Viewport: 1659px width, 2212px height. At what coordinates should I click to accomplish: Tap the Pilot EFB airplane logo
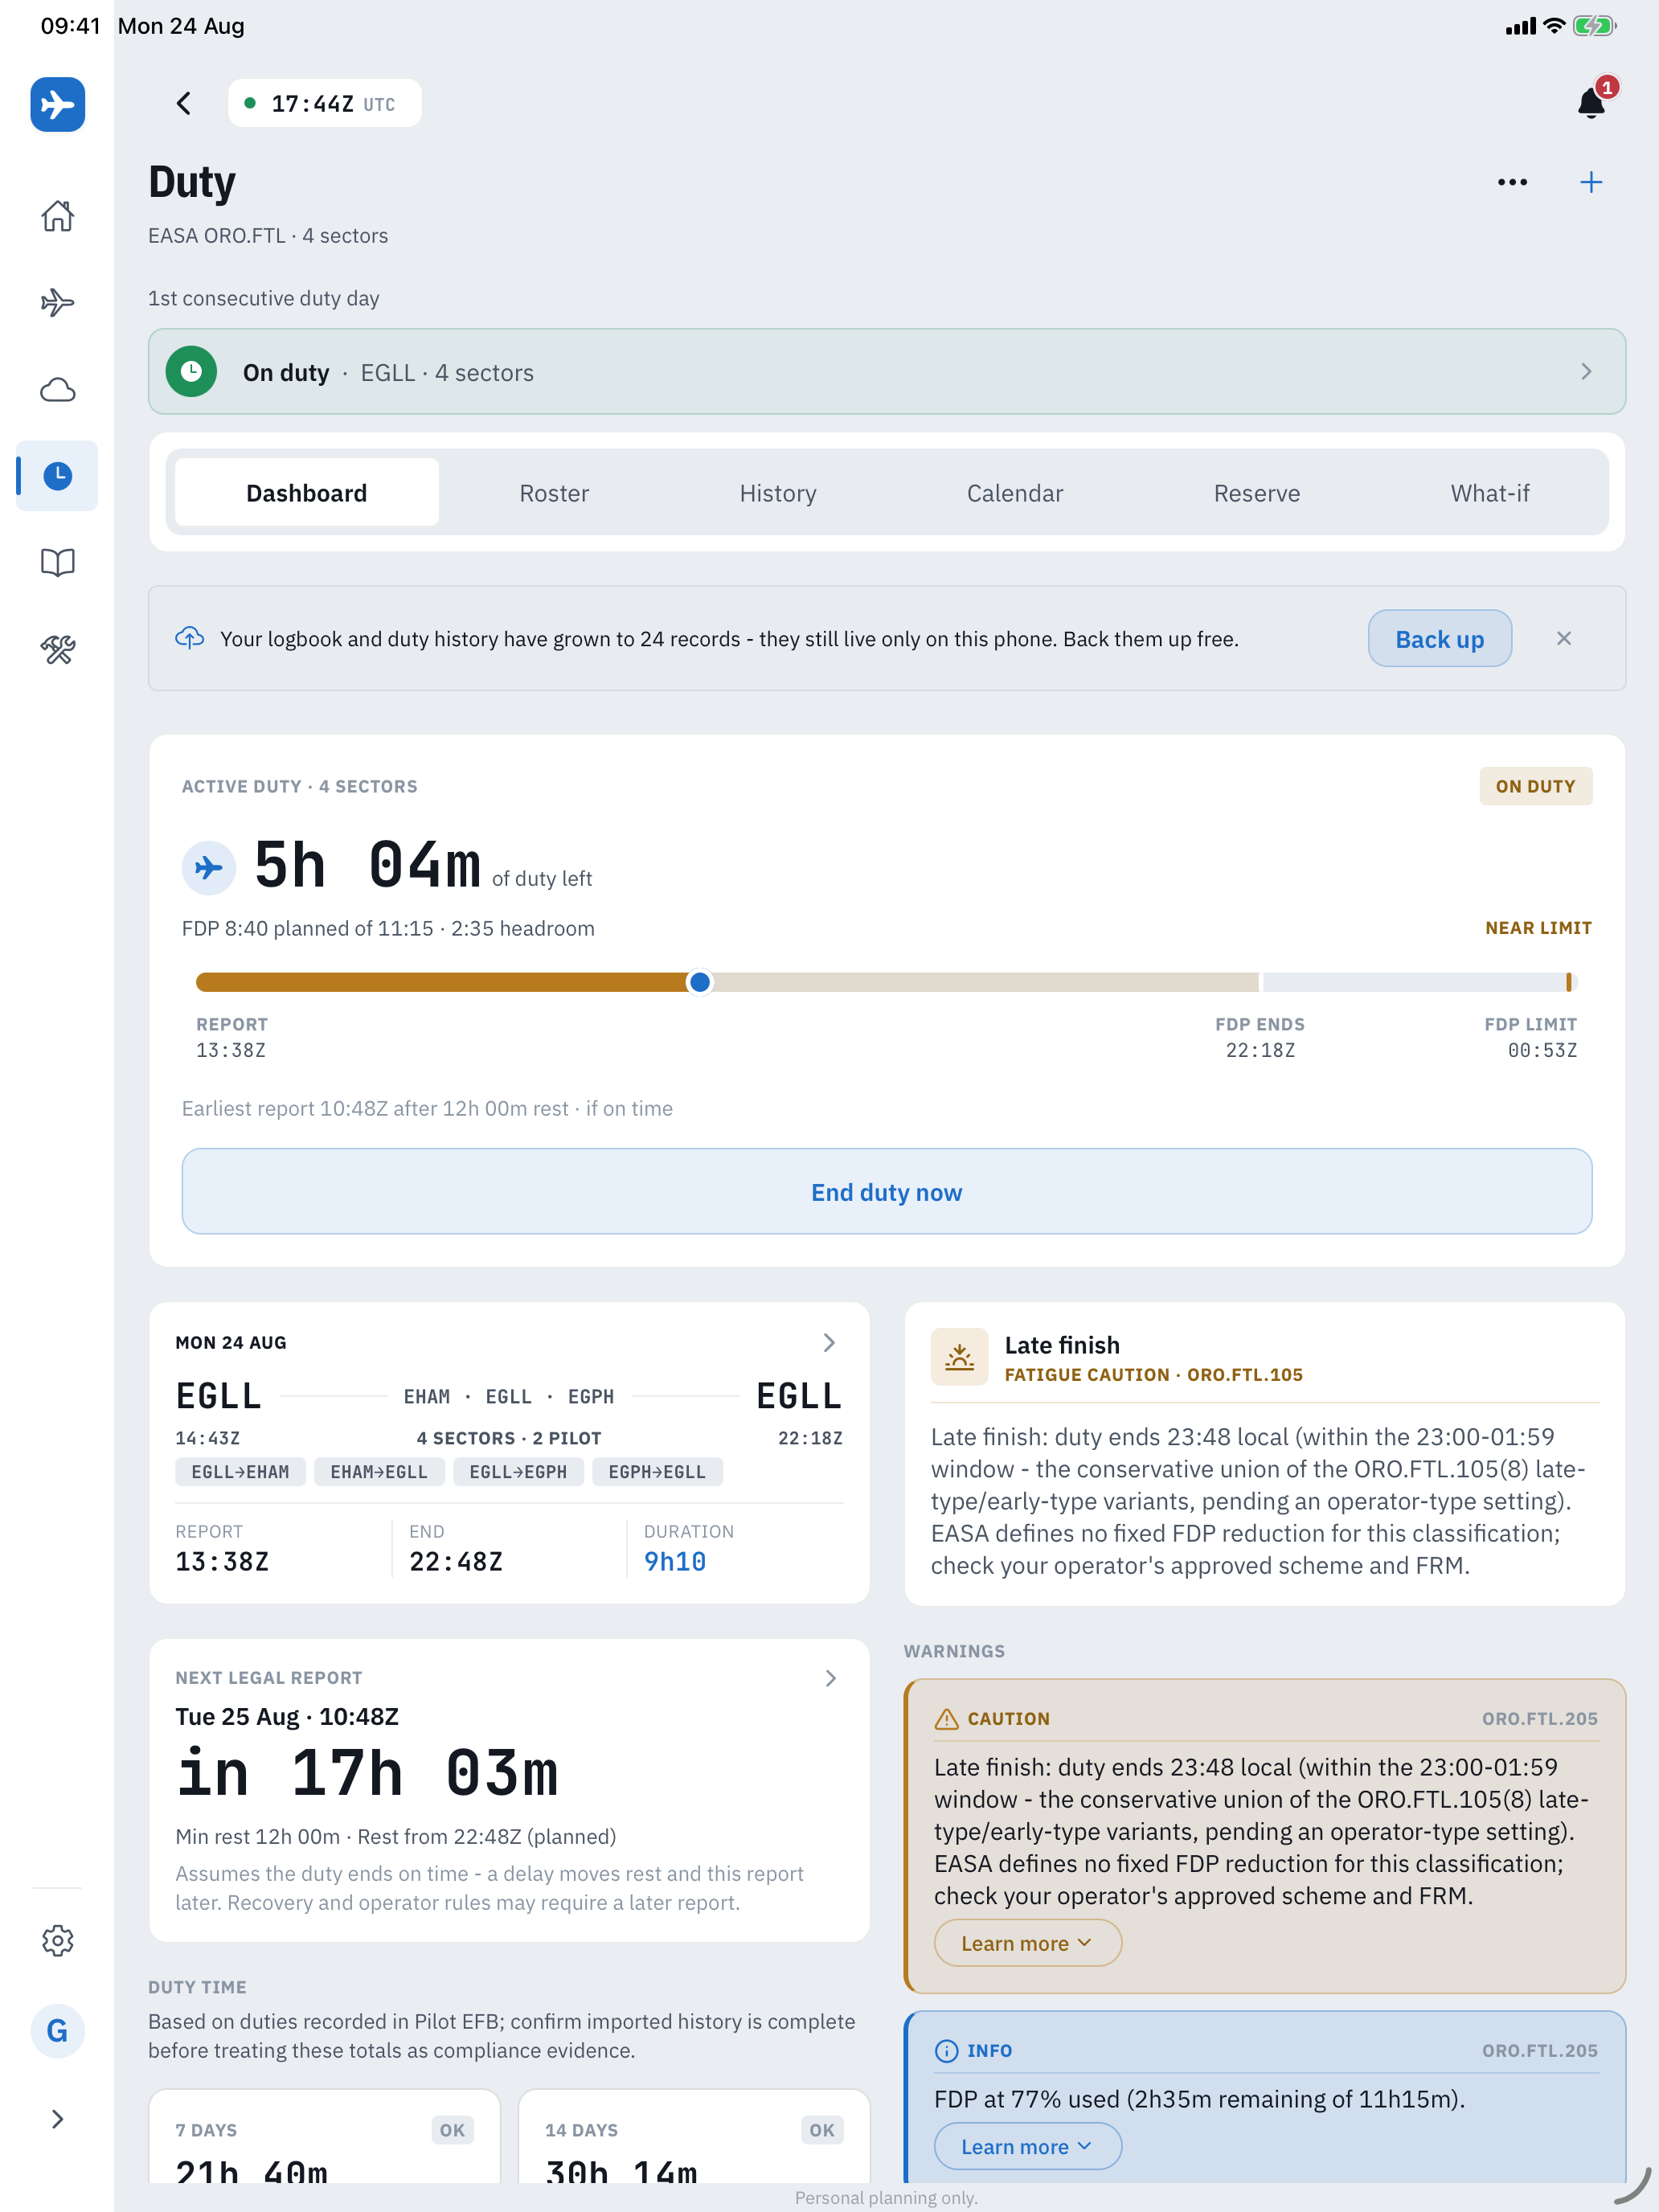(x=57, y=104)
